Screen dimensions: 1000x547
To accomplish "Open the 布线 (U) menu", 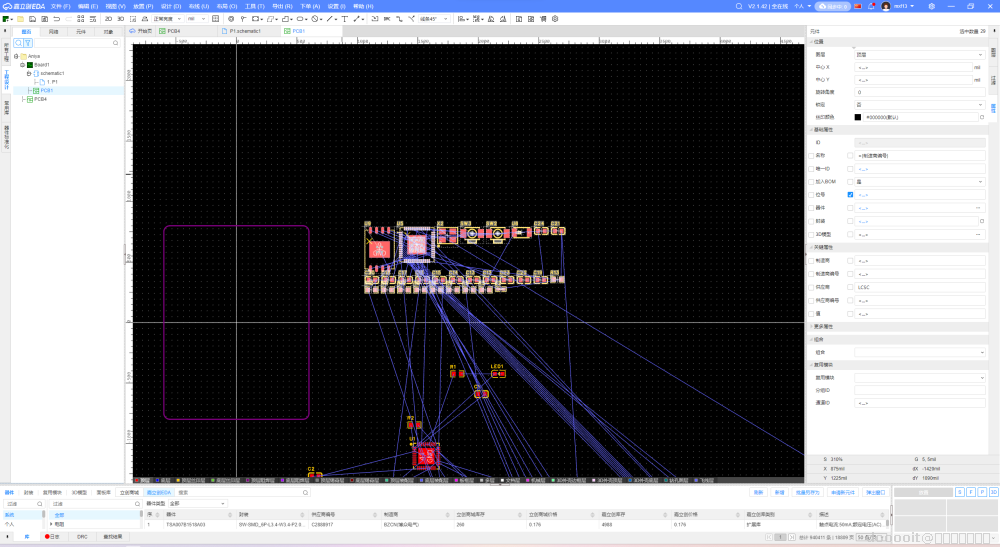I will point(199,6).
